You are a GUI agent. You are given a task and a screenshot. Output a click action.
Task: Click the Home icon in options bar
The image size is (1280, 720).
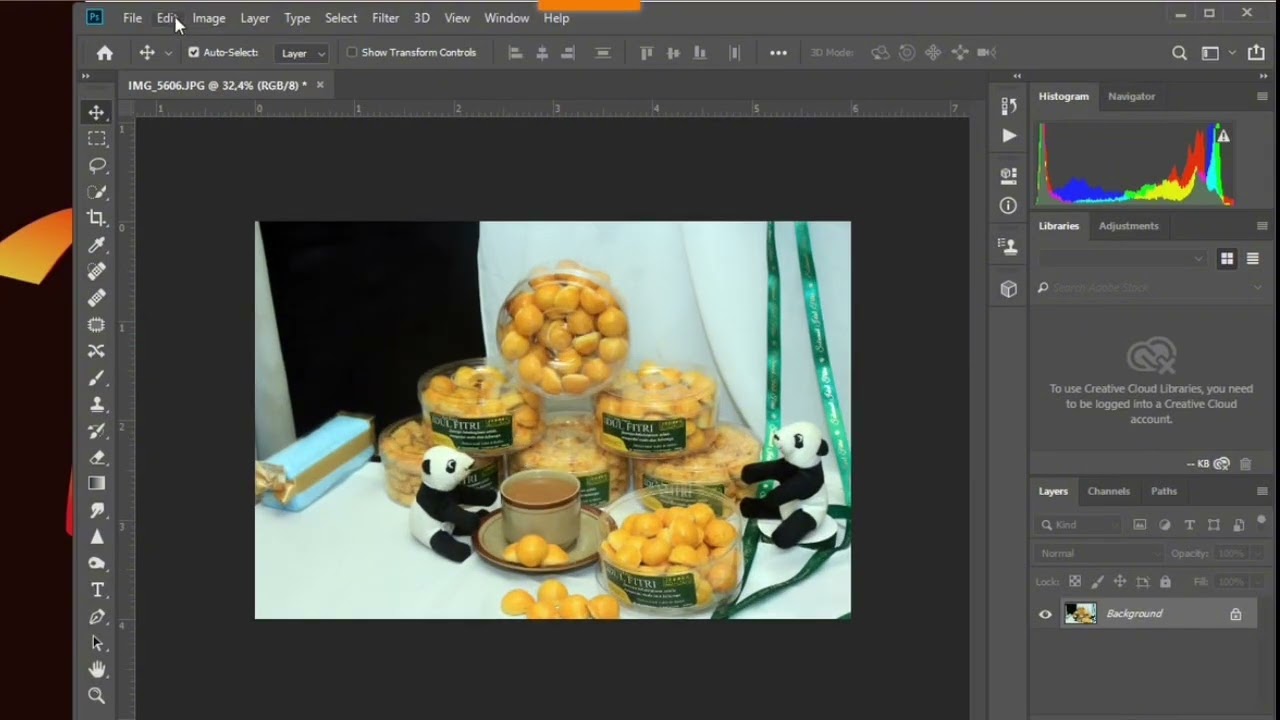click(x=105, y=53)
